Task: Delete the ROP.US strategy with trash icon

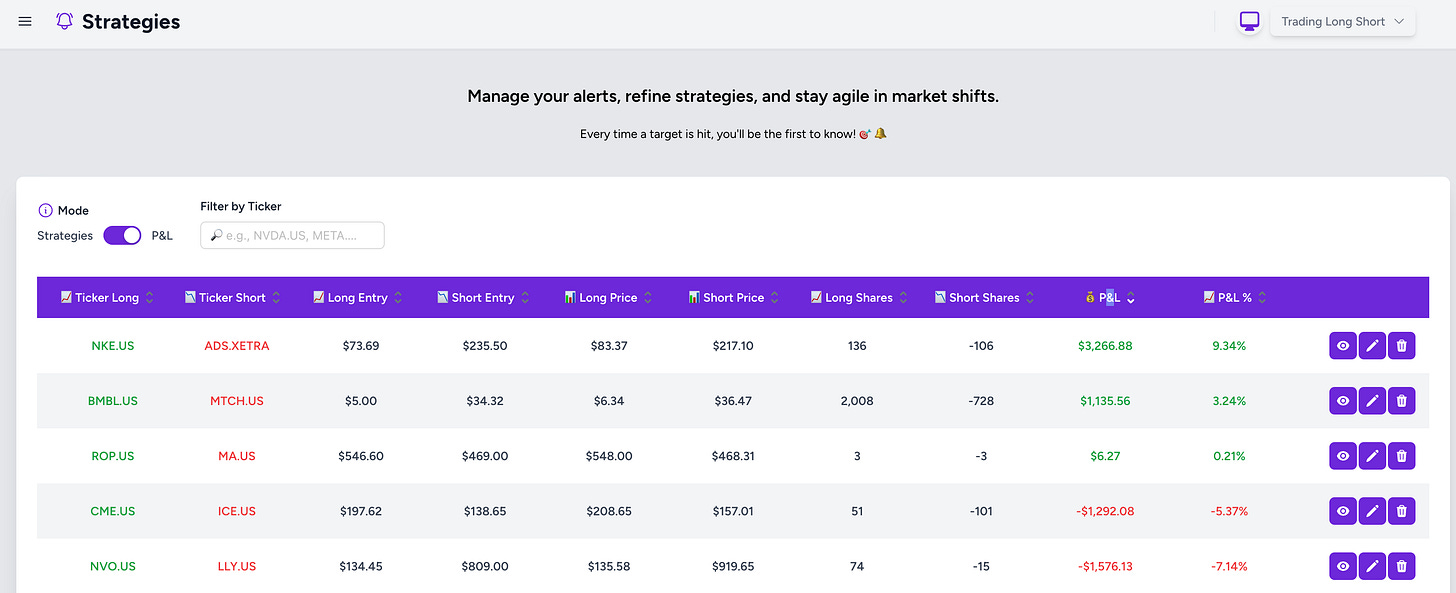Action: (1402, 456)
